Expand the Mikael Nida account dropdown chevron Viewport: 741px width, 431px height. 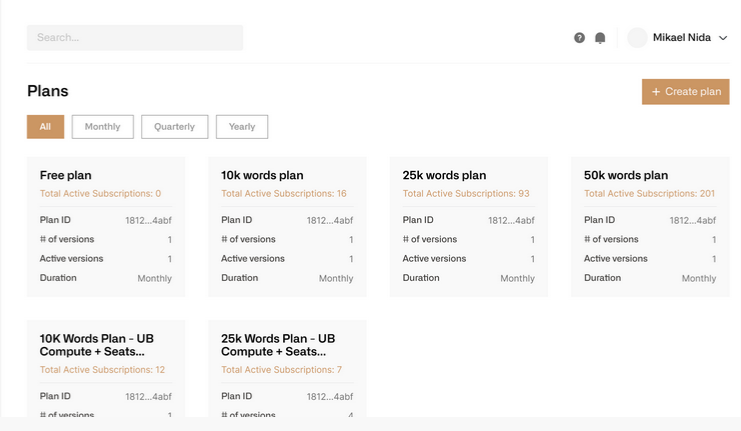(723, 38)
